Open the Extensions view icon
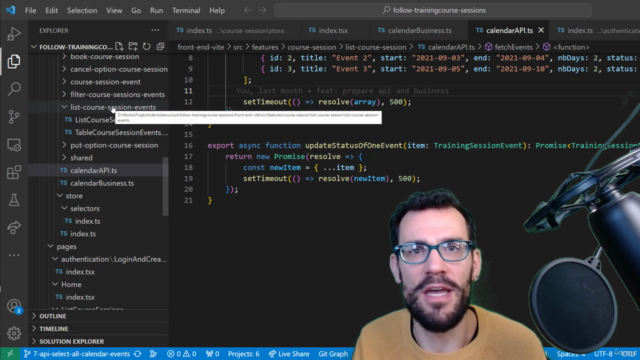The height and width of the screenshot is (360, 640). (x=13, y=172)
